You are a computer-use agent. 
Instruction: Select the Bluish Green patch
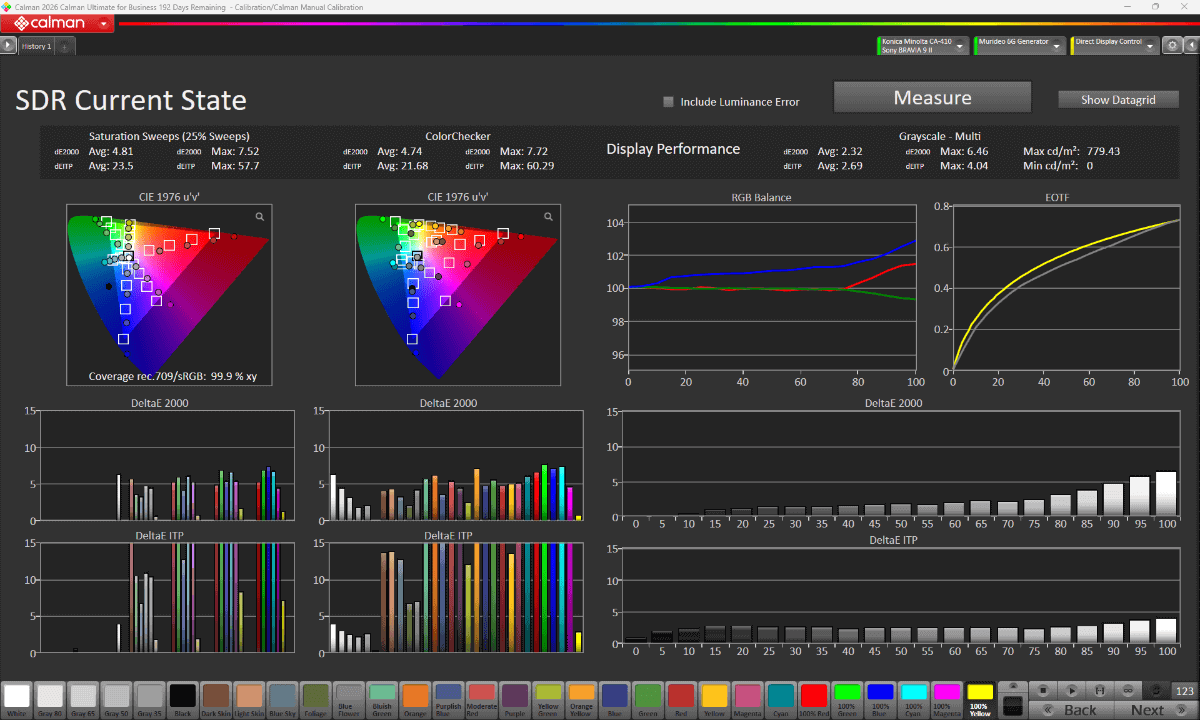point(381,699)
